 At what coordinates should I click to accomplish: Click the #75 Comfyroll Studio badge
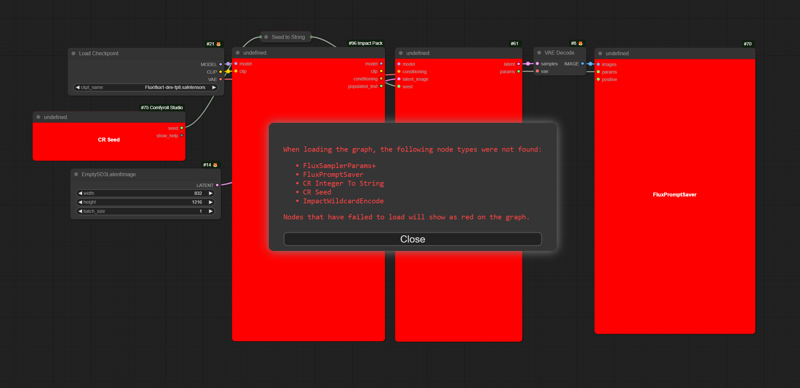(x=162, y=108)
